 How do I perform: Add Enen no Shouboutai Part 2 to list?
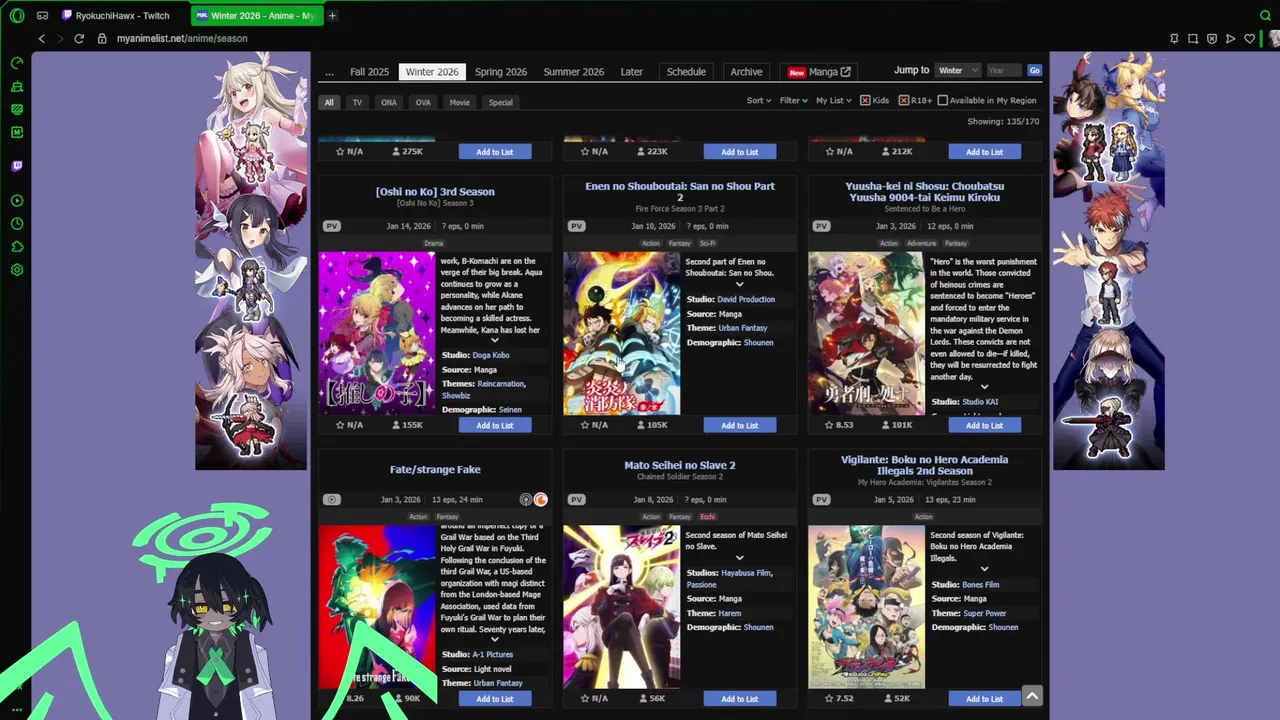point(740,425)
